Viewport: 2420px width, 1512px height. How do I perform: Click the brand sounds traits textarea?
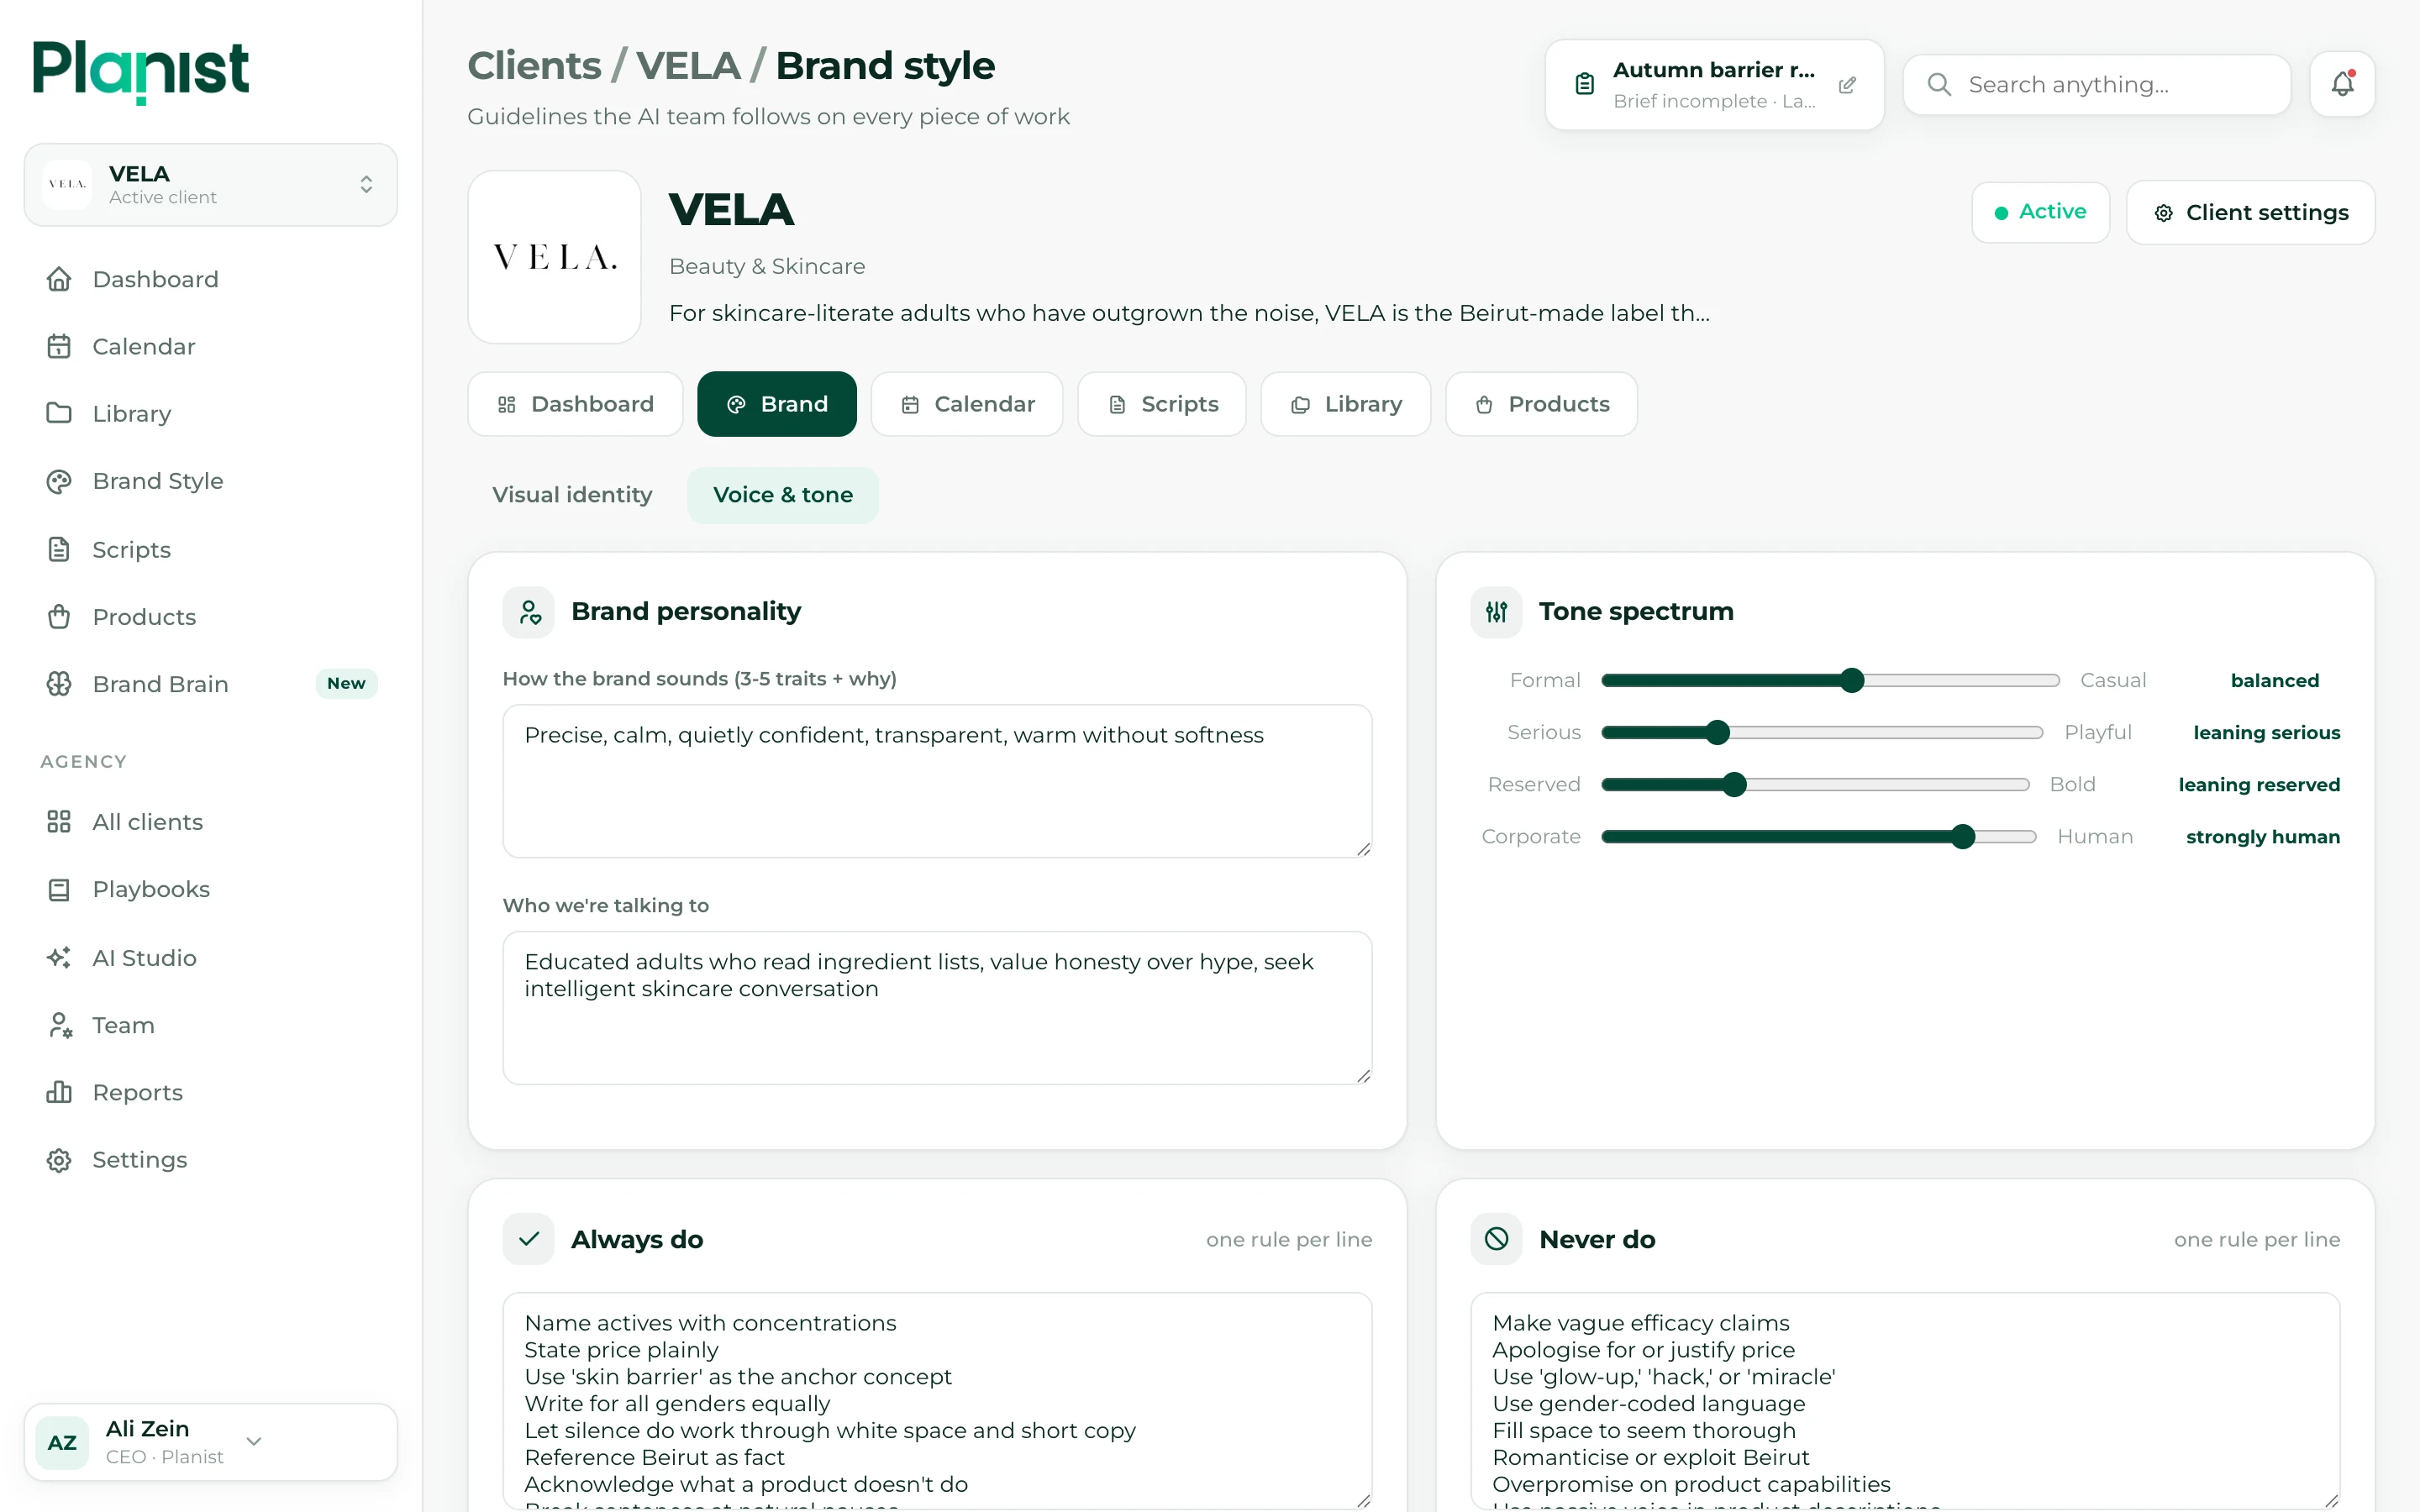coord(937,781)
